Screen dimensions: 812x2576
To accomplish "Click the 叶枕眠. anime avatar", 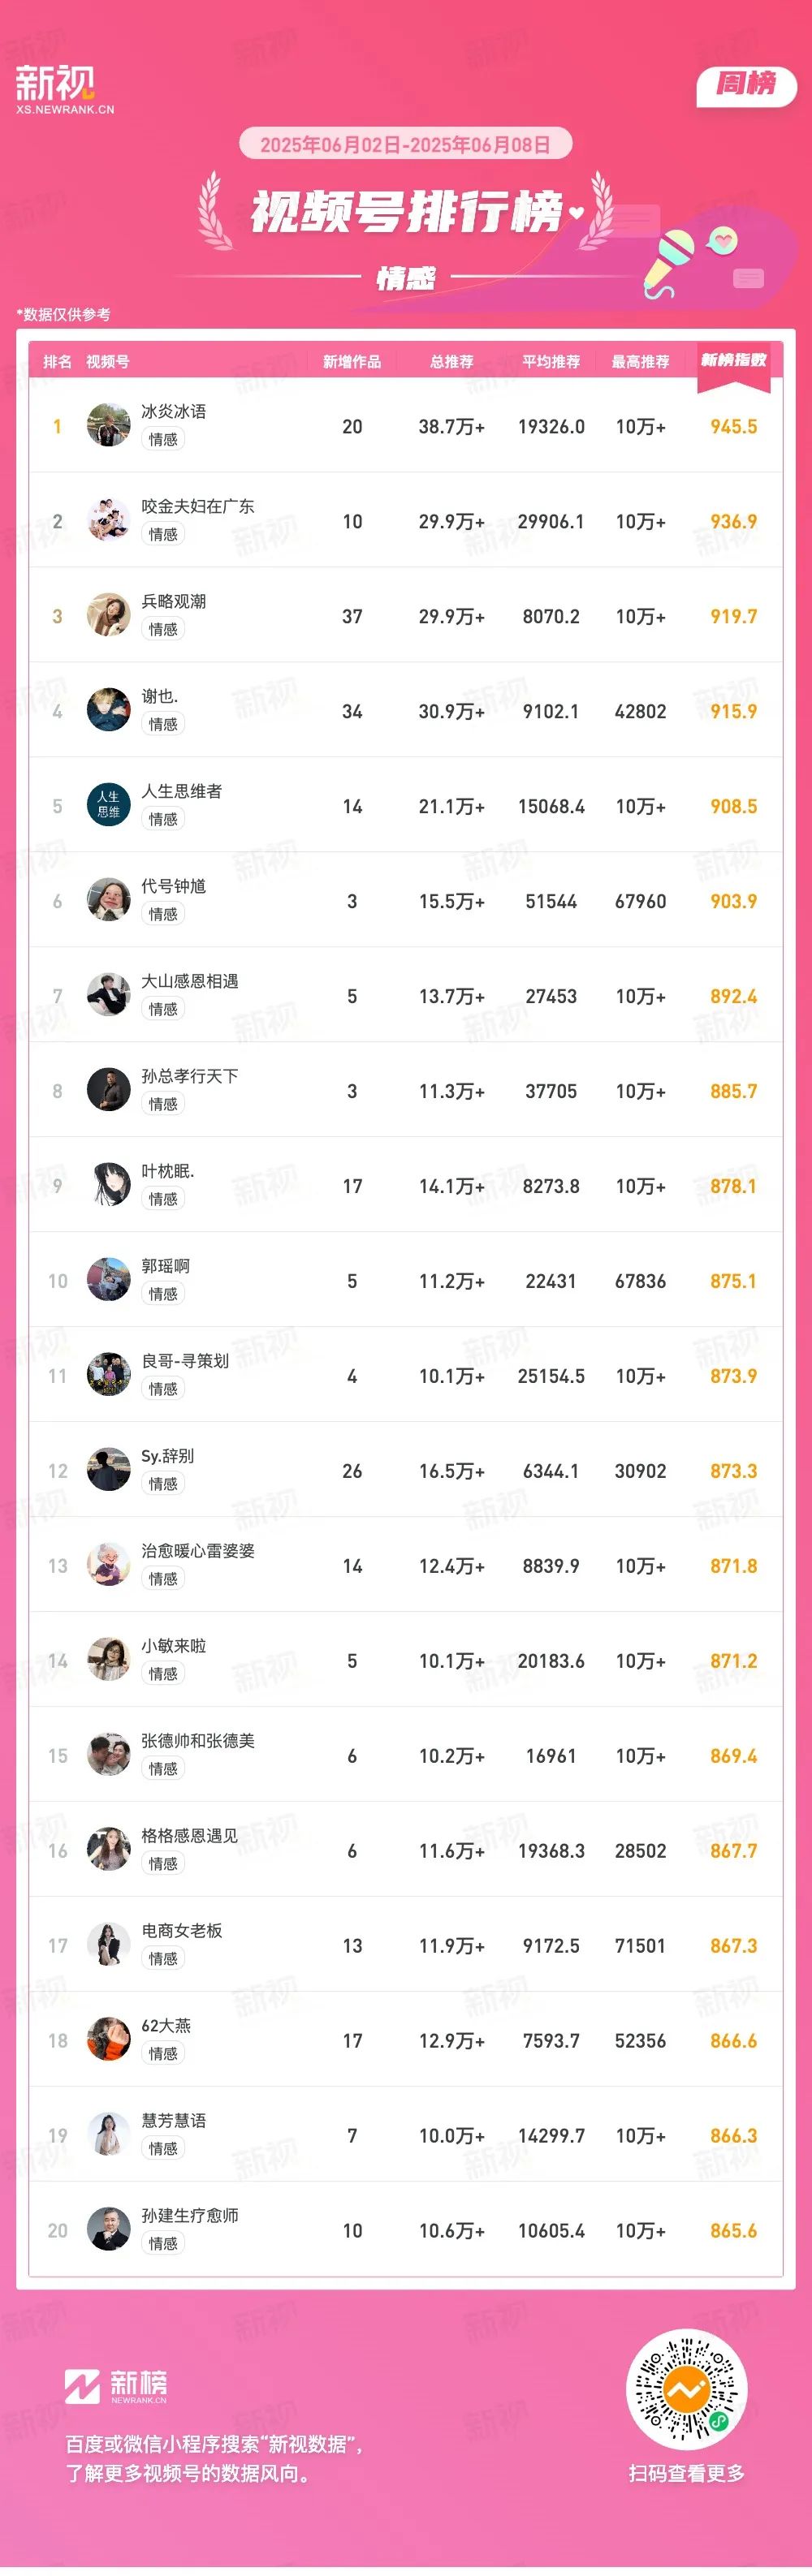I will pyautogui.click(x=108, y=1186).
